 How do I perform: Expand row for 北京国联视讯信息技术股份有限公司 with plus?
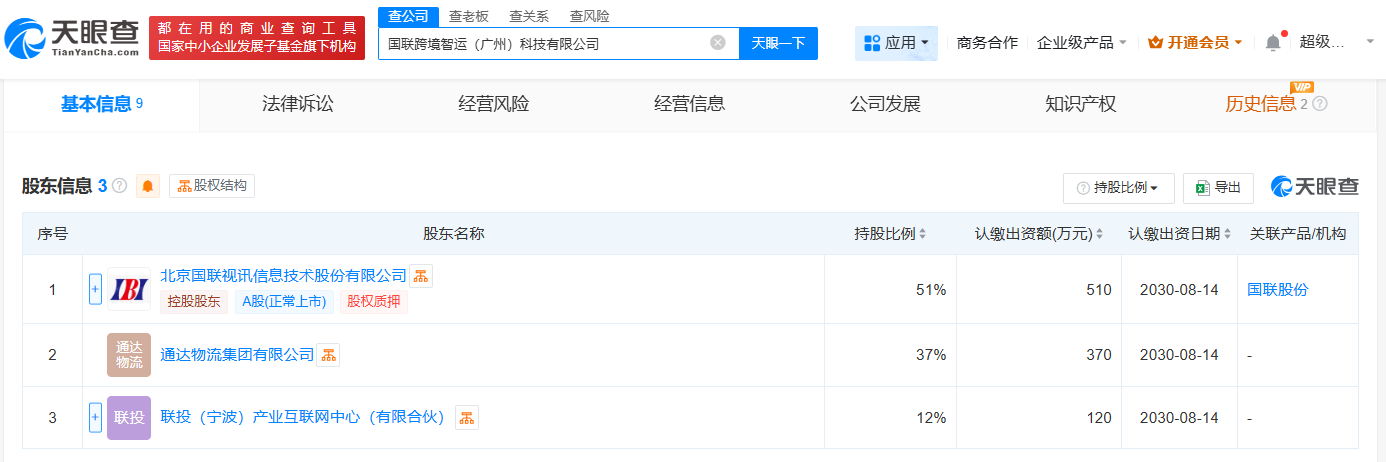point(96,289)
